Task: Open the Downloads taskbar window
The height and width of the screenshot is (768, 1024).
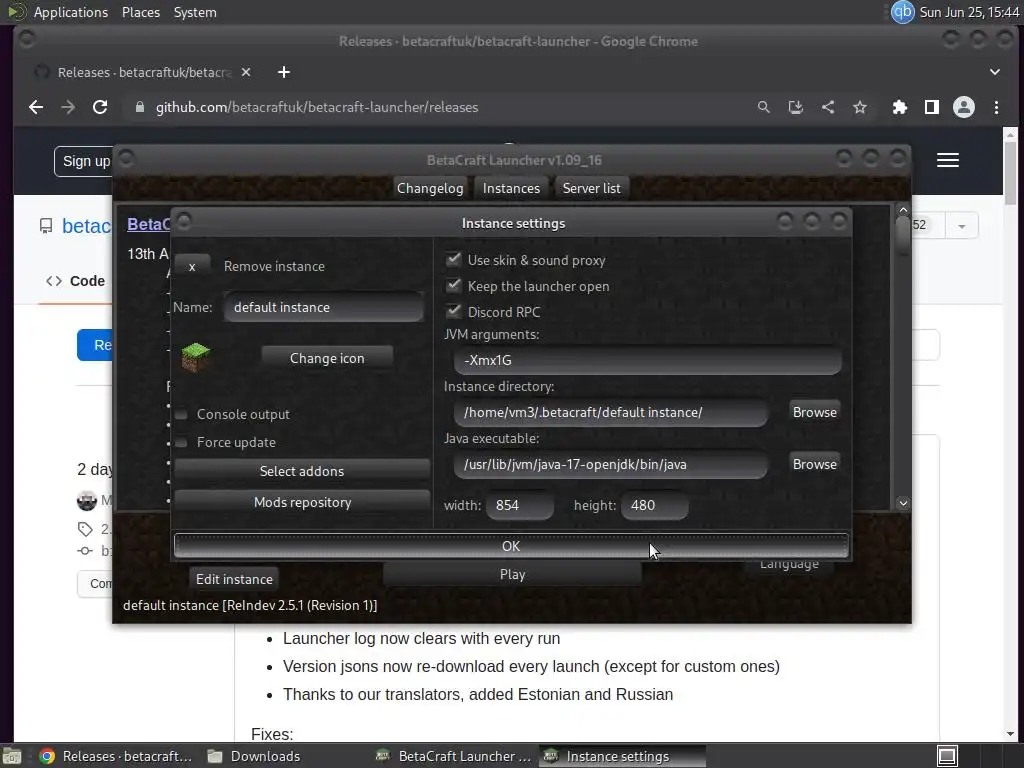Action: 255,756
